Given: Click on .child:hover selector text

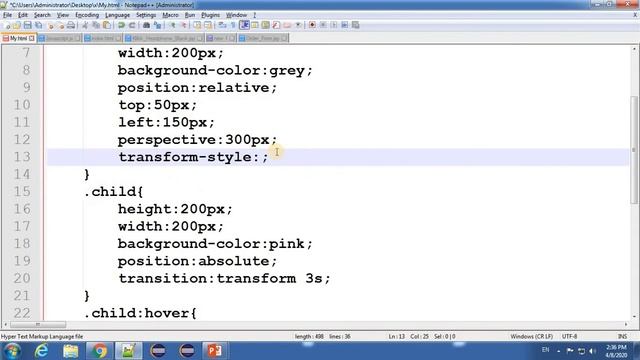Looking at the screenshot, I should [x=140, y=313].
